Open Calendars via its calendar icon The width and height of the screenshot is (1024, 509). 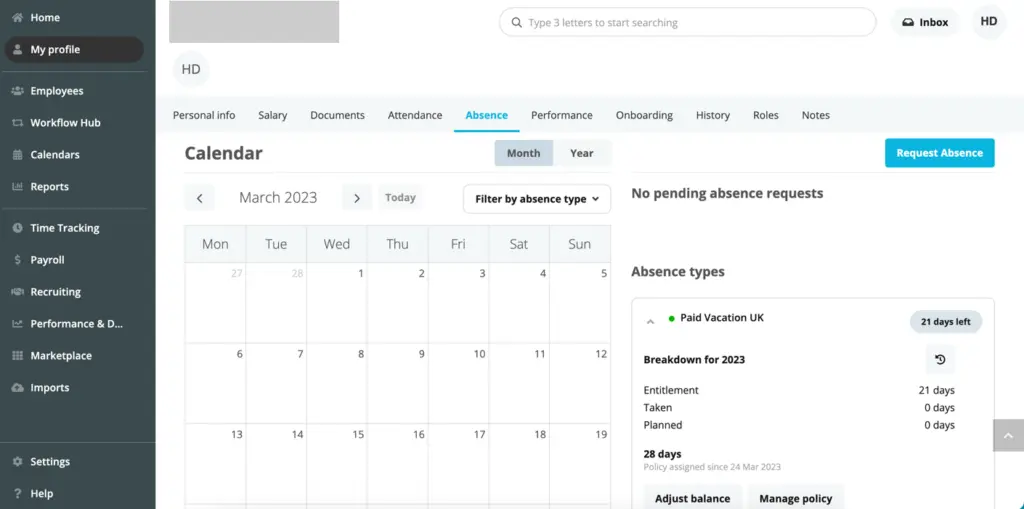coord(18,155)
